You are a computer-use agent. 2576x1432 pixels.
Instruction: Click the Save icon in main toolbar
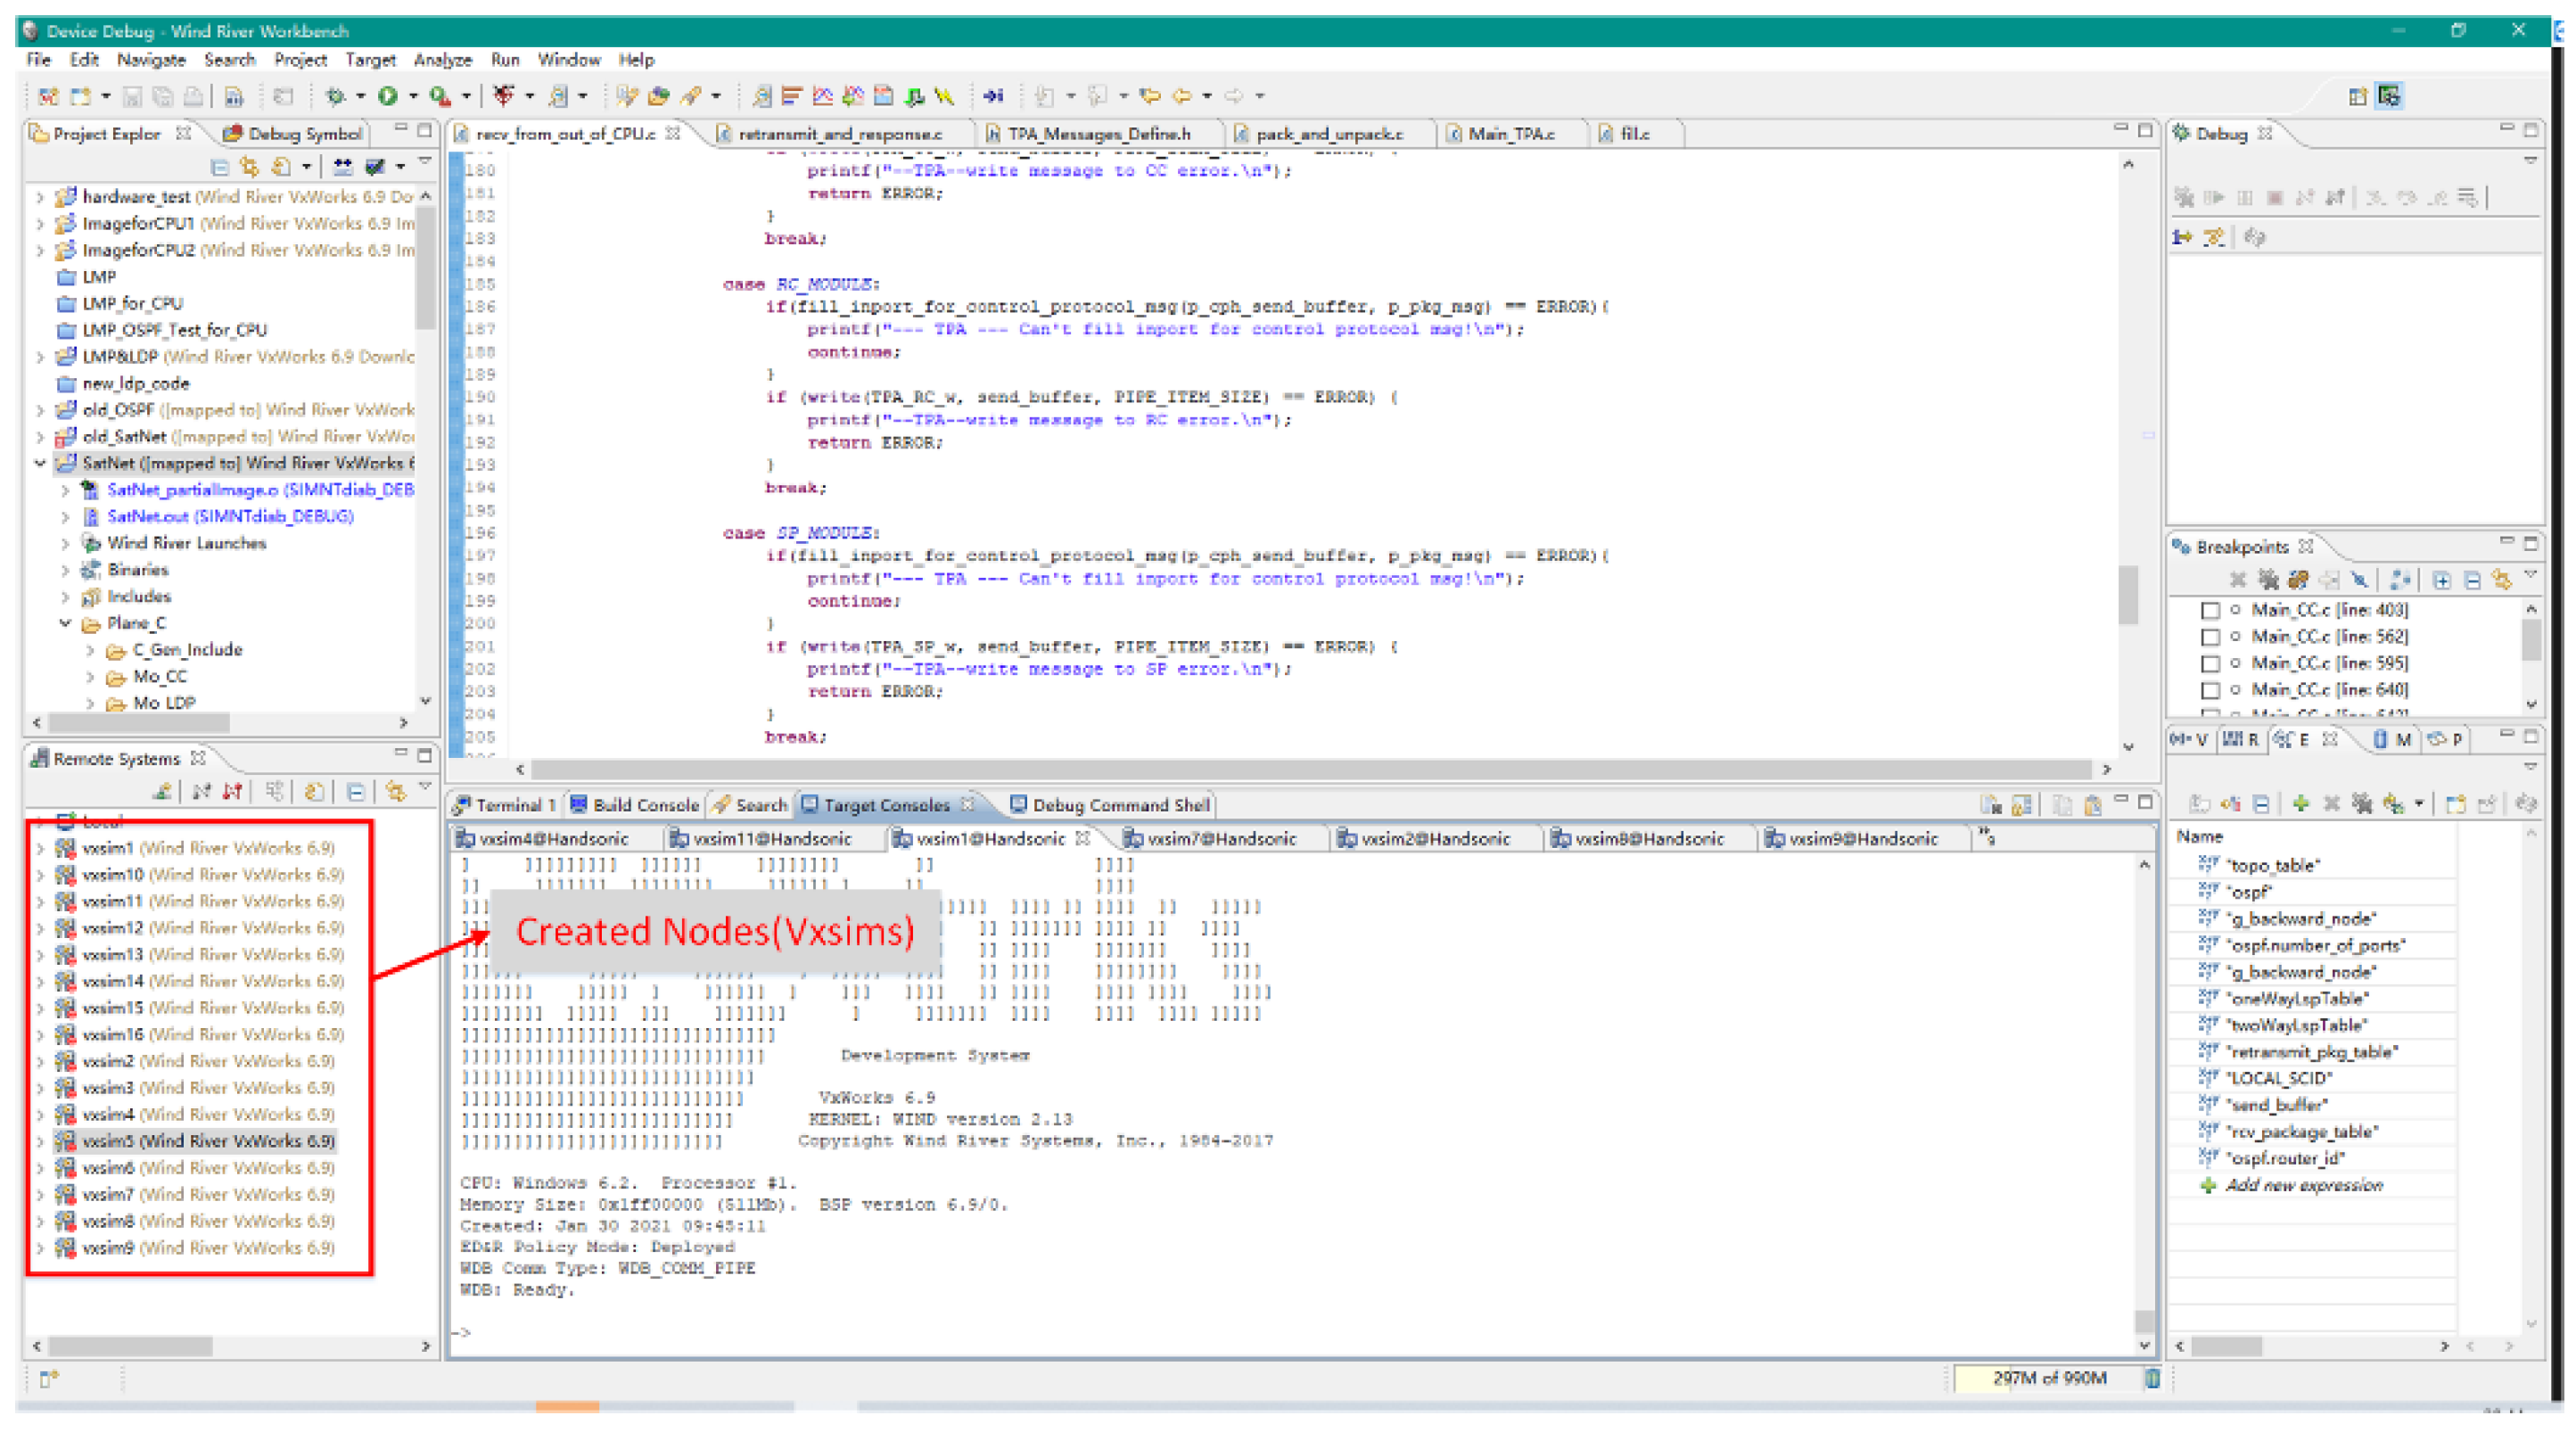(132, 96)
